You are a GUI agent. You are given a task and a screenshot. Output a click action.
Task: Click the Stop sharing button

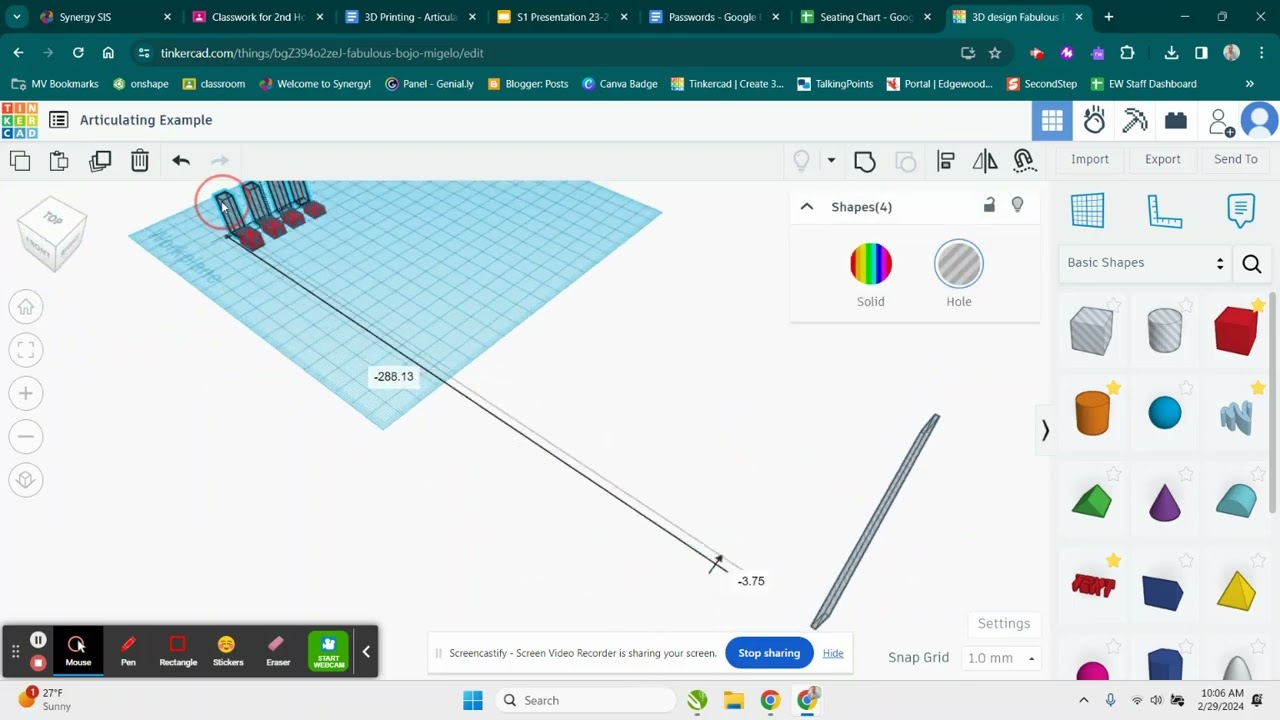[x=769, y=653]
